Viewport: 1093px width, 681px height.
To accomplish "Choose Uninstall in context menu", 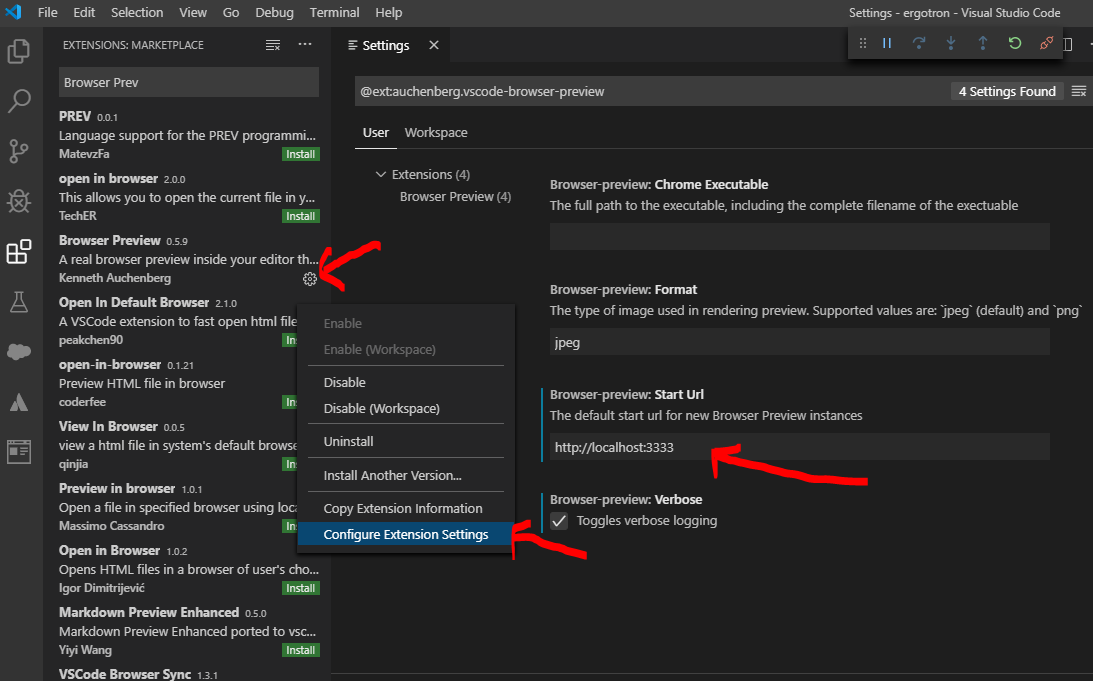I will (x=406, y=441).
